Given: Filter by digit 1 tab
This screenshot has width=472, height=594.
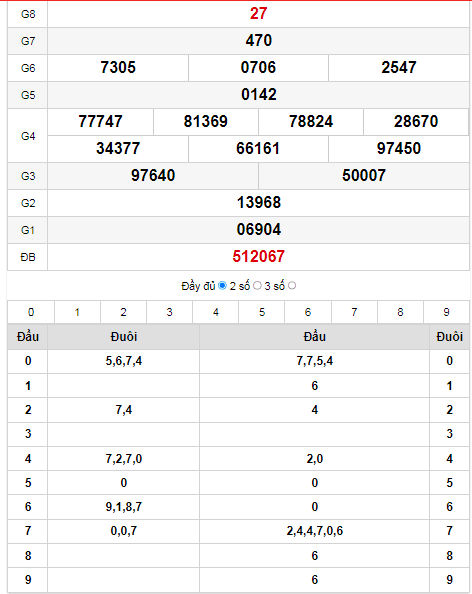Looking at the screenshot, I should (x=77, y=312).
